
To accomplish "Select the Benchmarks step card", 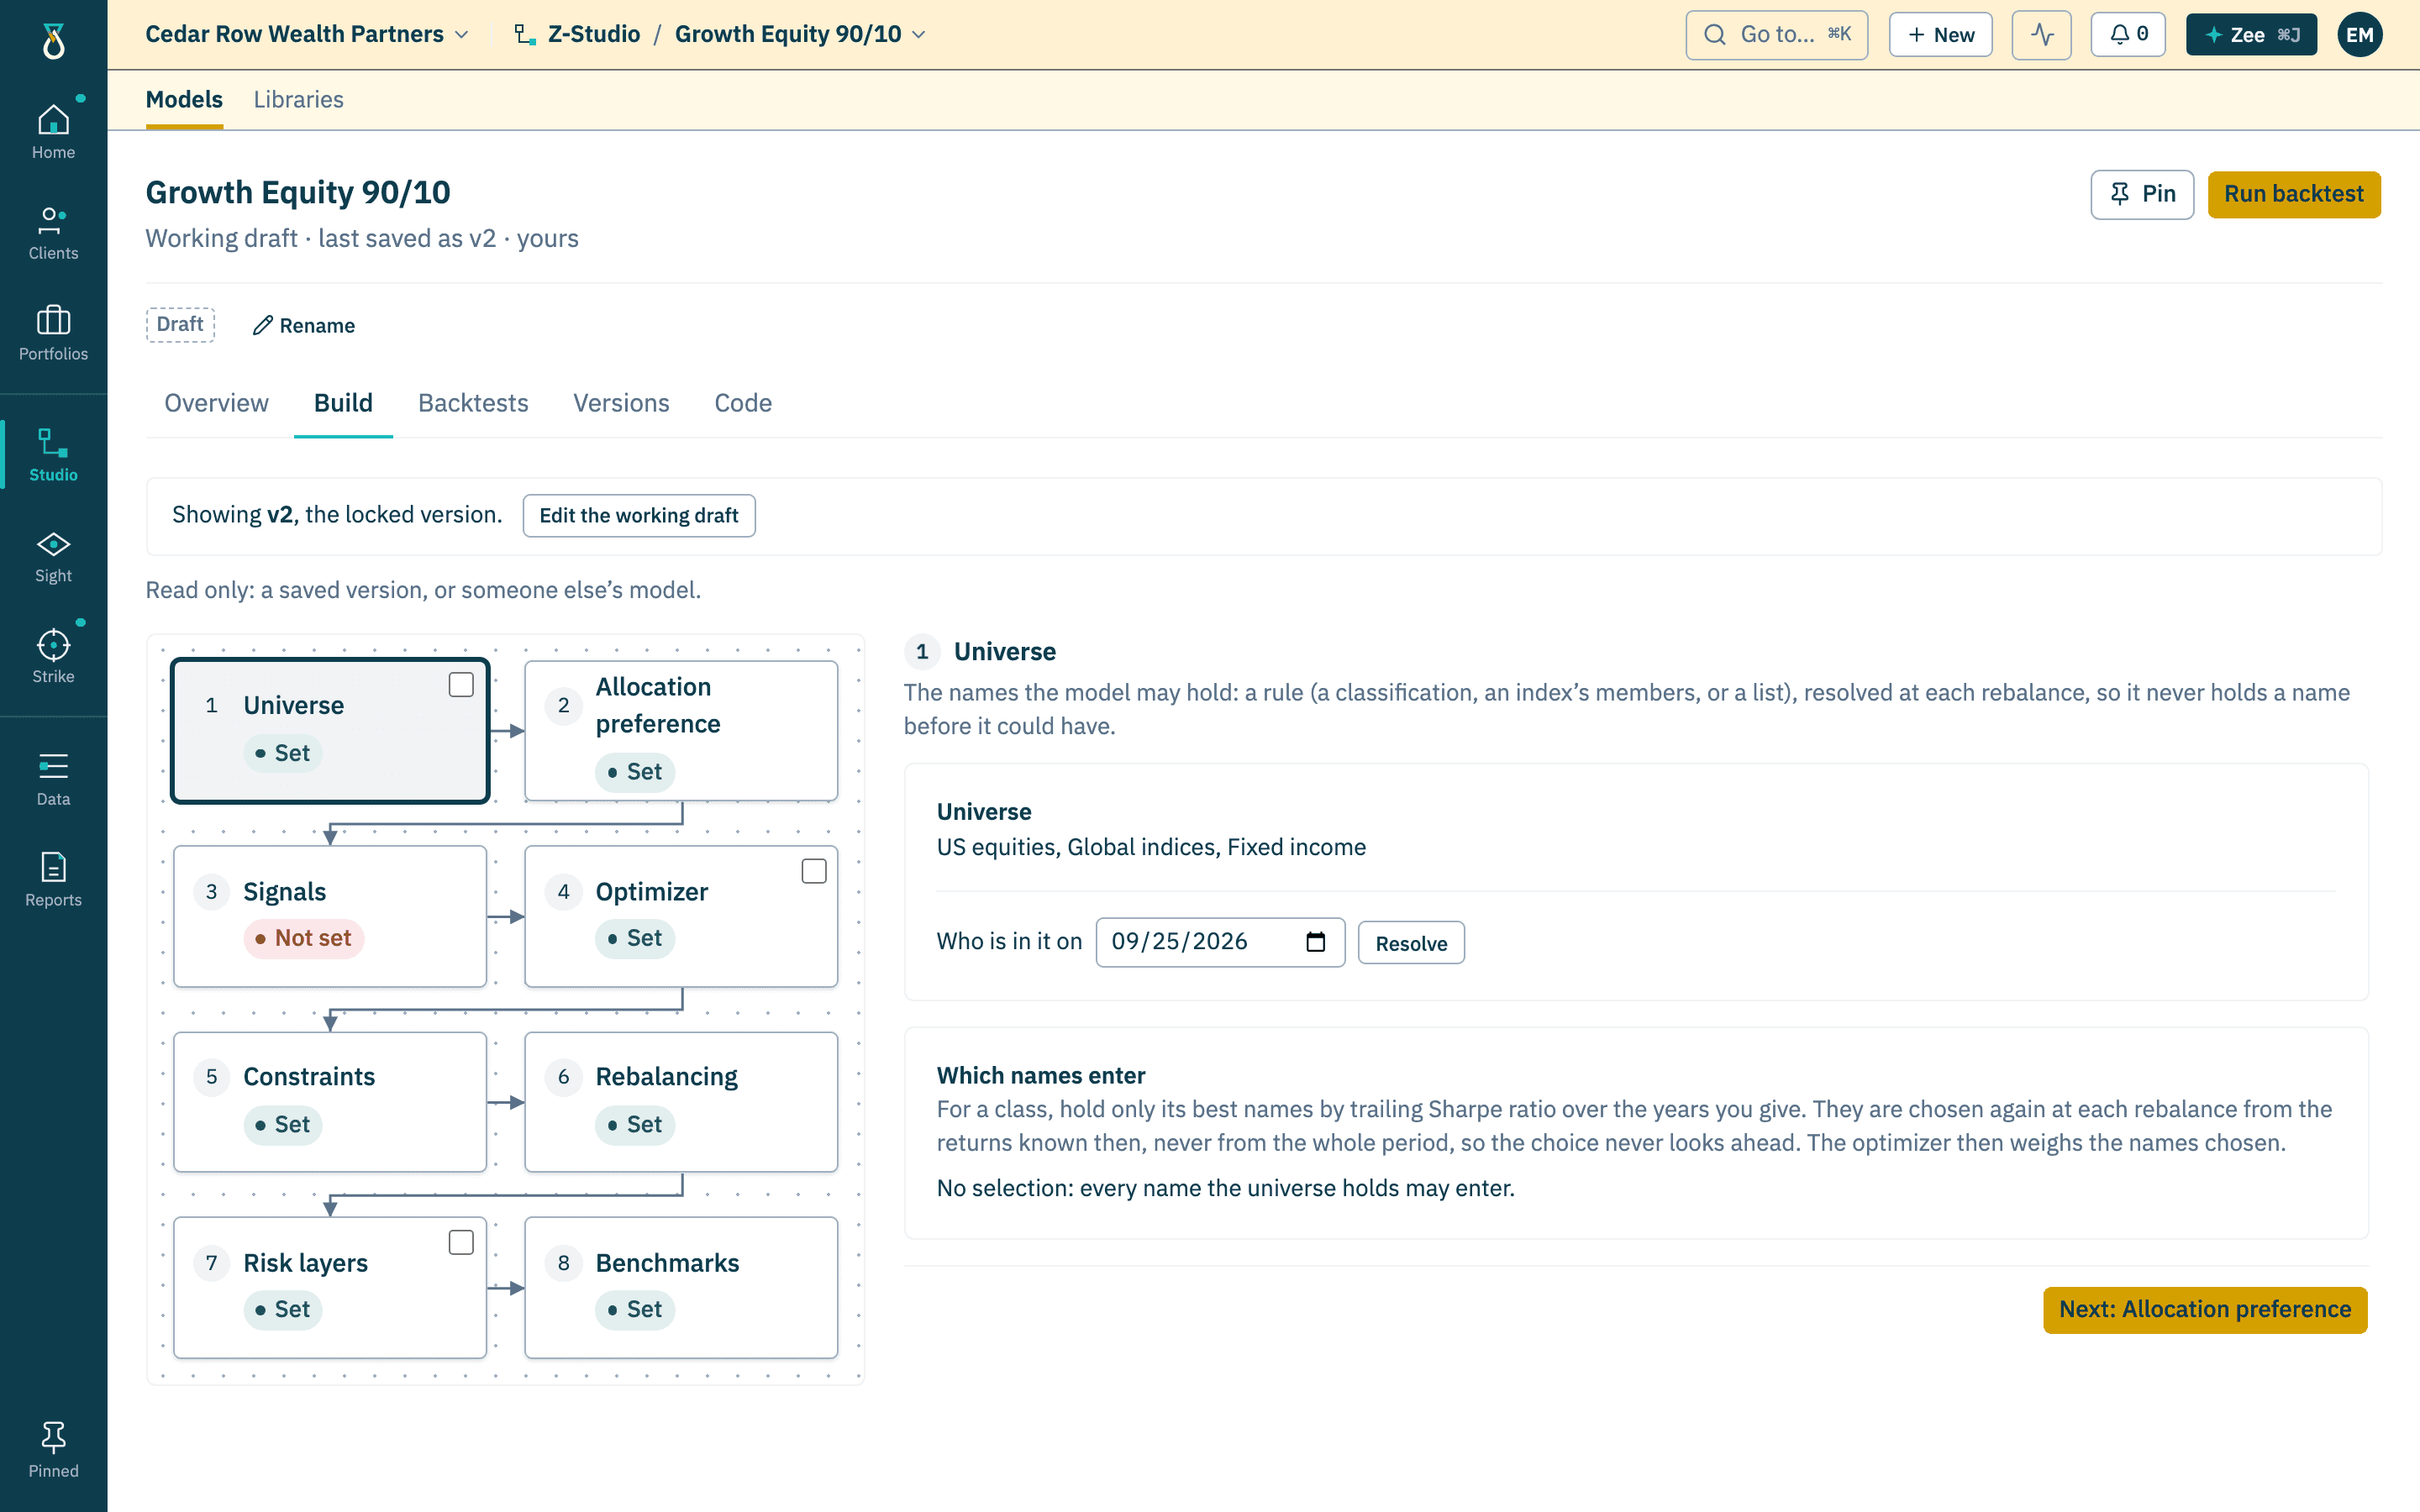I will (x=681, y=1288).
